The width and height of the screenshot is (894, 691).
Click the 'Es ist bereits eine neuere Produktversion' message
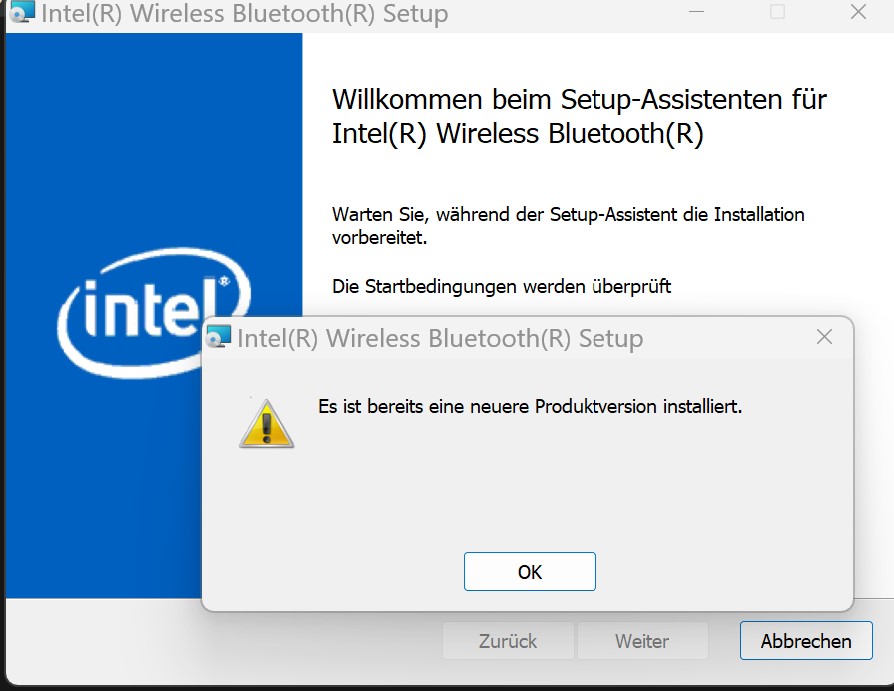point(530,407)
